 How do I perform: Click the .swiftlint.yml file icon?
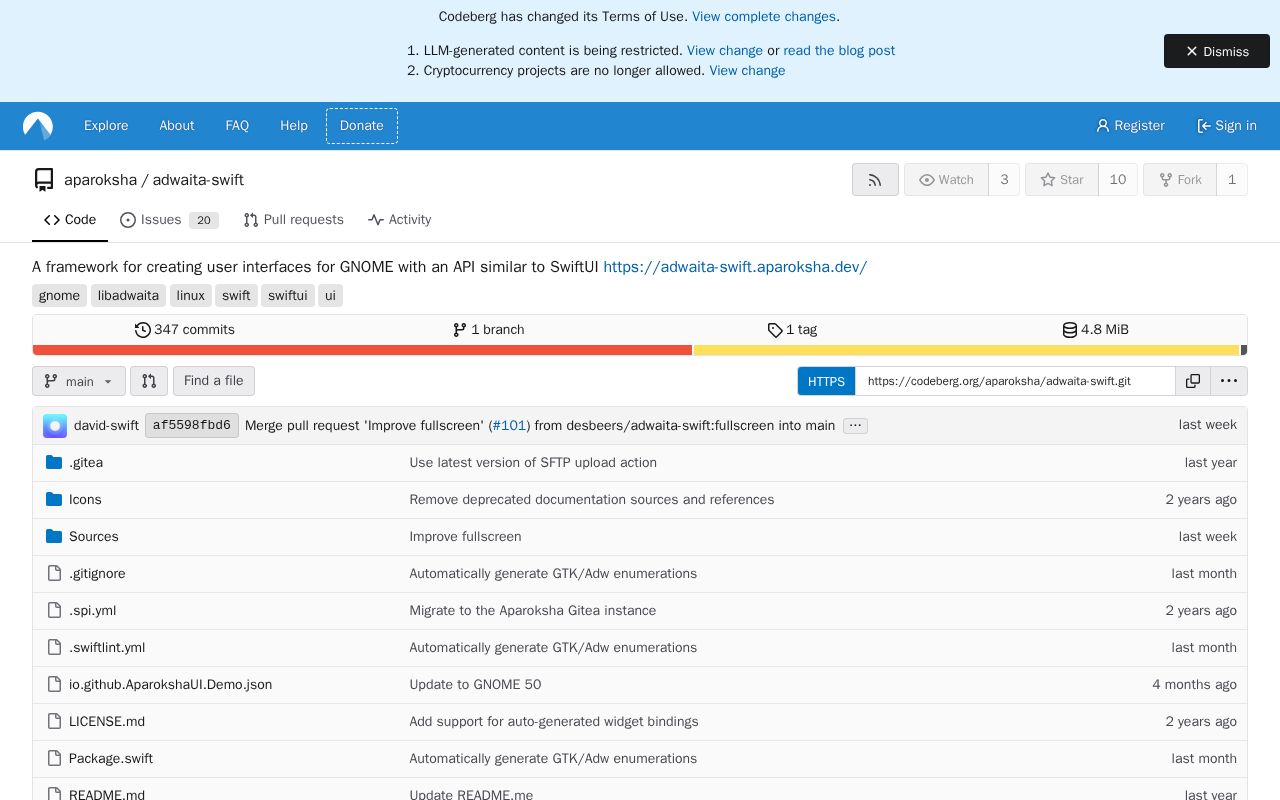point(54,647)
